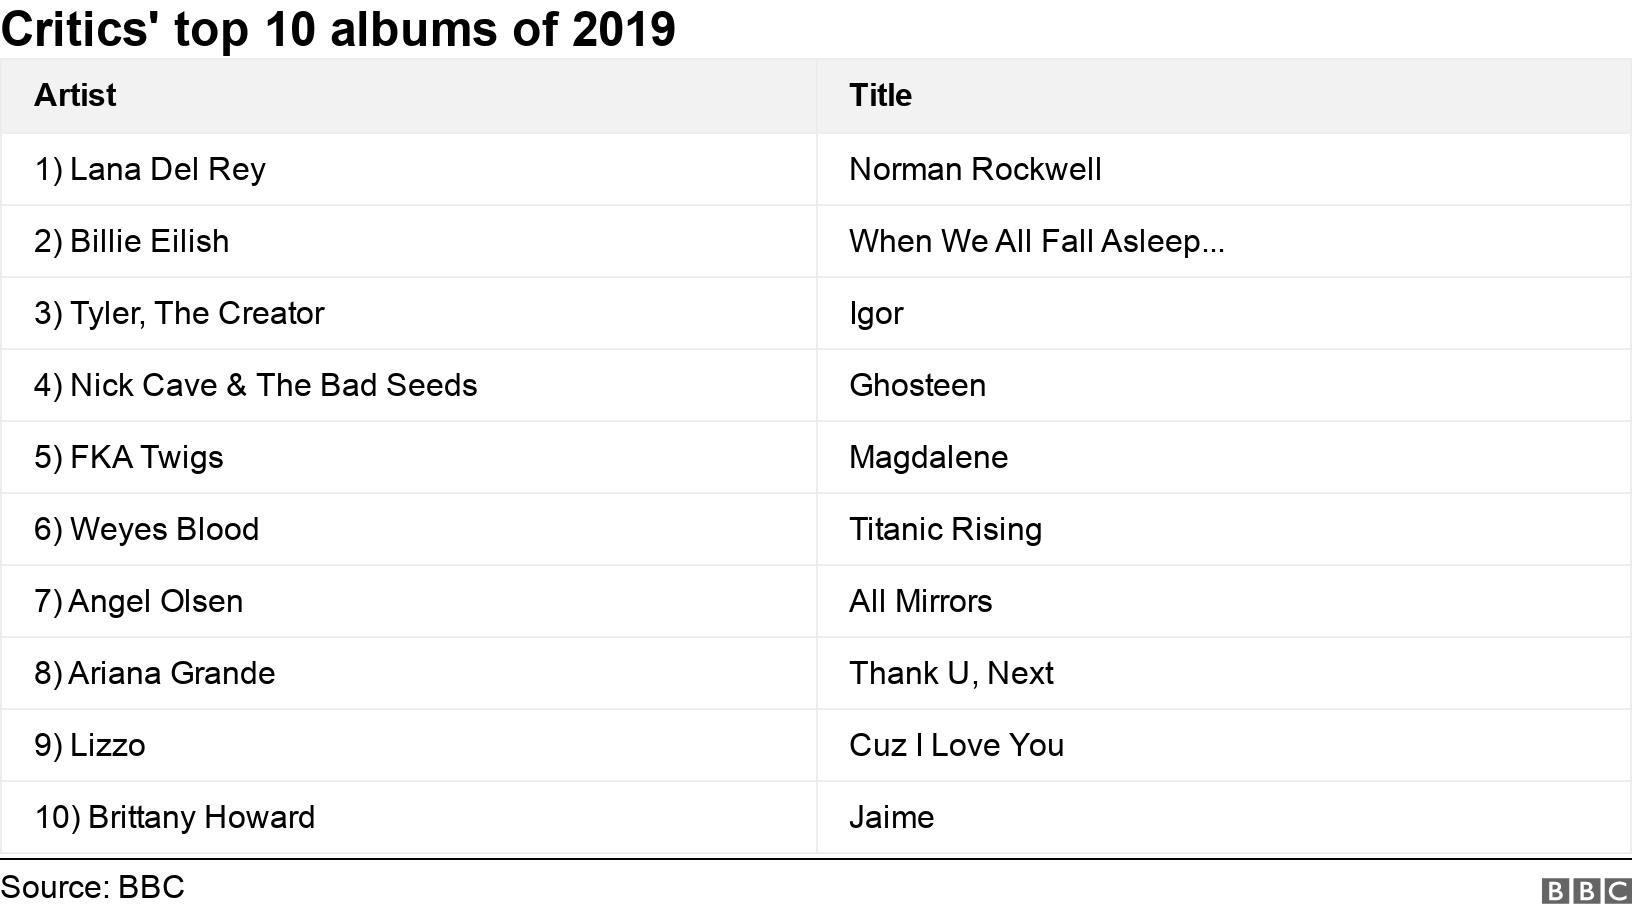Screen dimensions: 1632x914
Task: Click the Source: BBC caption text
Action: [93, 887]
